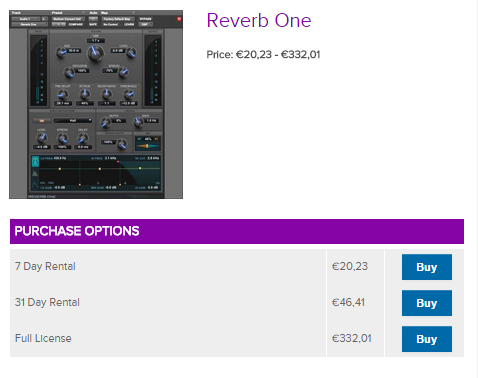
Task: Open the Factory Default Map dropdown
Action: (117, 19)
